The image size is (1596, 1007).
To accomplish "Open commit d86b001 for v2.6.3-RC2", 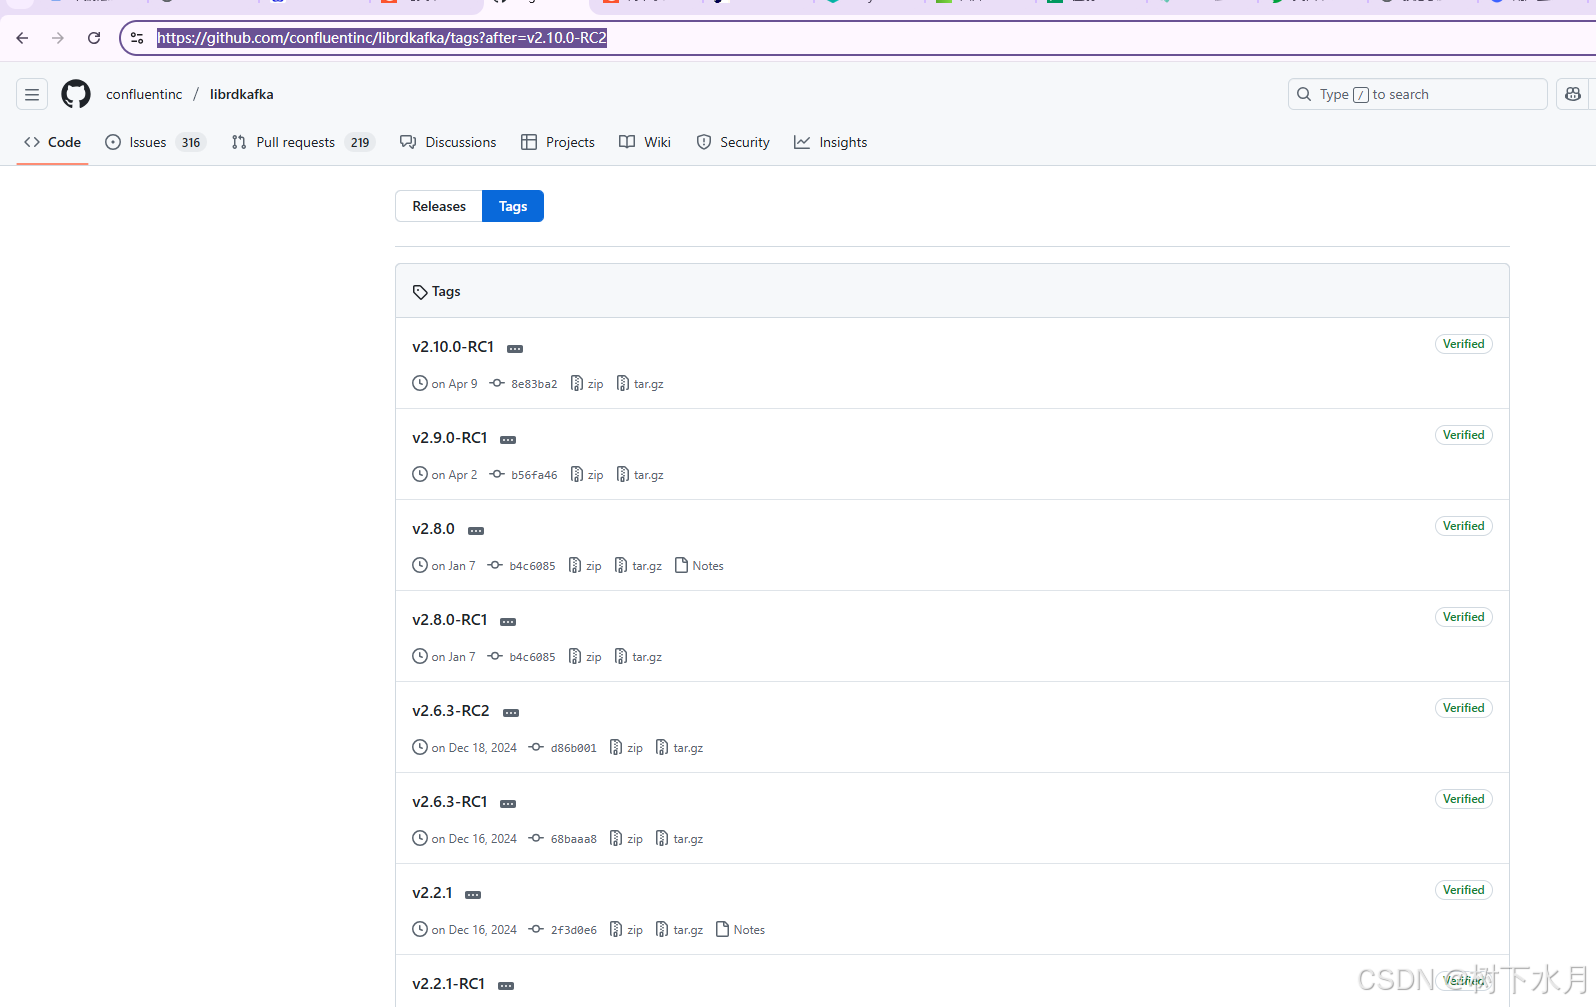I will pyautogui.click(x=563, y=748).
